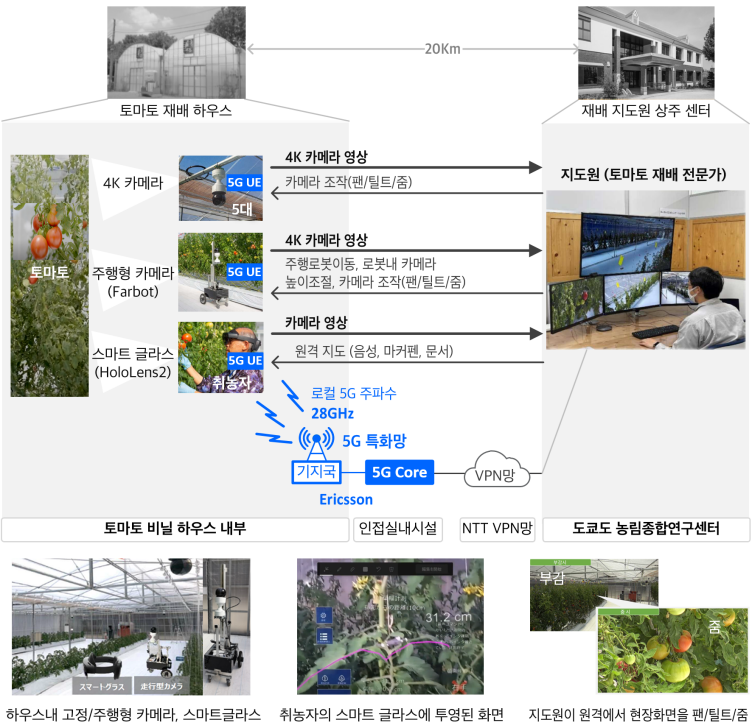Screen dimensions: 751x728
Task: Click the blue 5G Core box
Action: tap(399, 472)
